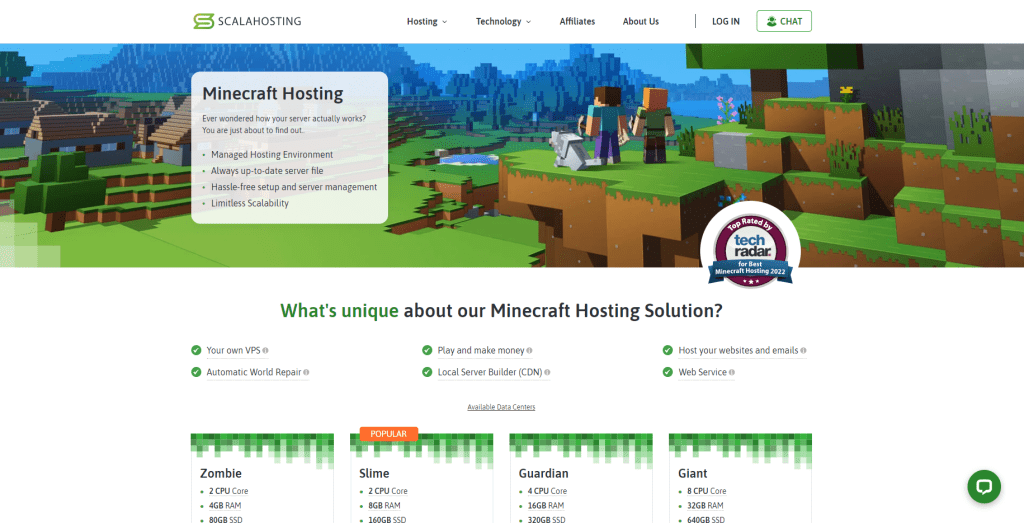Go to the About Us page
Viewport: 1024px width, 523px height.
pos(640,21)
